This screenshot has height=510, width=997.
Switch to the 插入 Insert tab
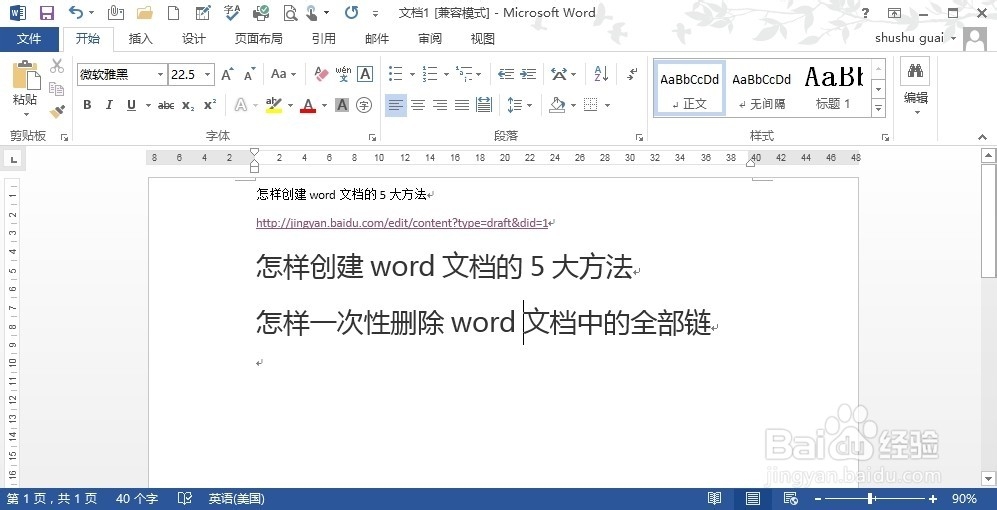tap(141, 39)
